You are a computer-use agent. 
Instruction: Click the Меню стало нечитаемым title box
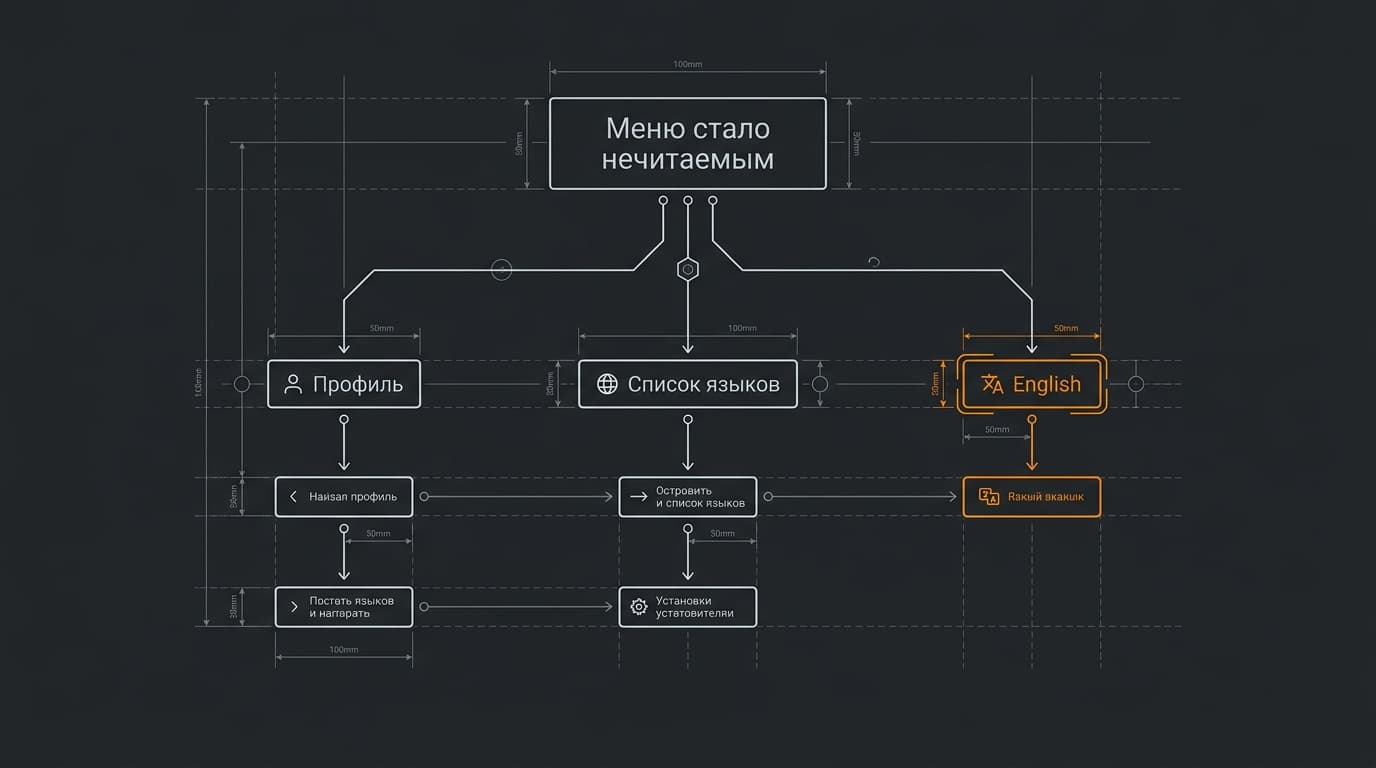pos(688,143)
